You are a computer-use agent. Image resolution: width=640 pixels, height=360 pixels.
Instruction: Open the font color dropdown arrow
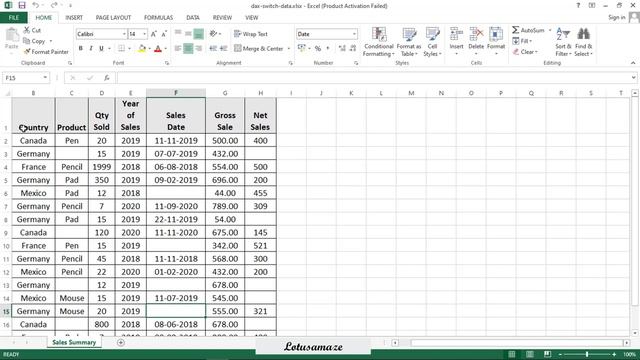[x=165, y=49]
